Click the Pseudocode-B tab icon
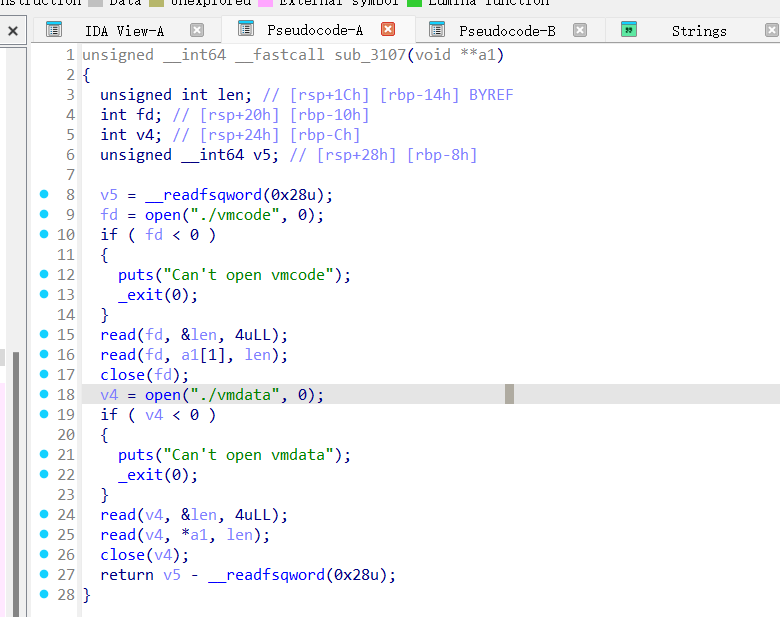 pos(438,30)
